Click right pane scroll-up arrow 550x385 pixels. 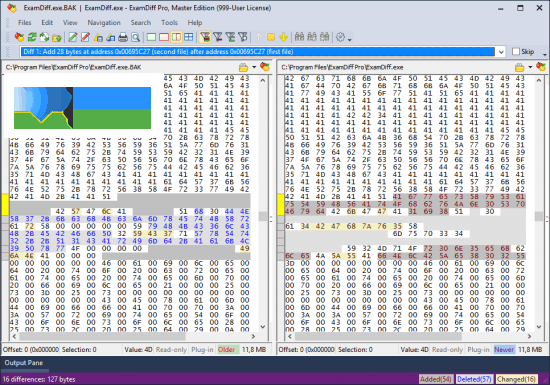click(x=539, y=80)
